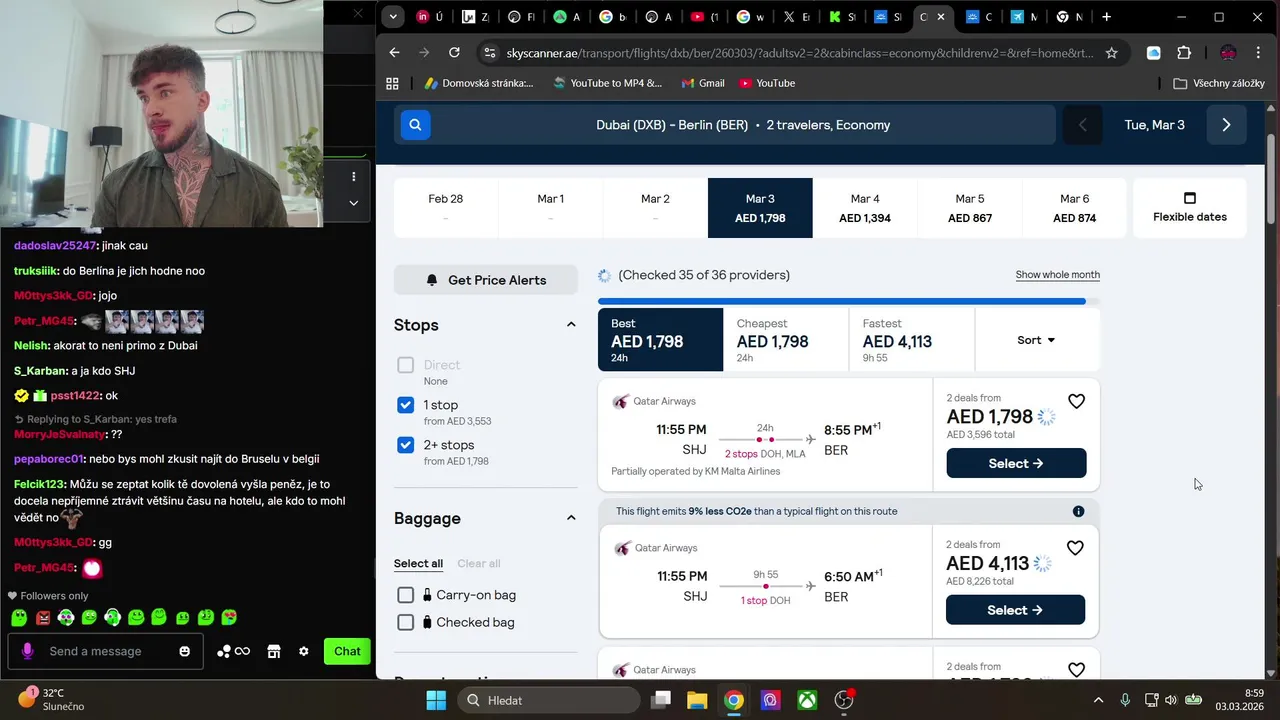This screenshot has width=1280, height=720.
Task: Bookmark this page with the star icon
Action: coord(1112,52)
